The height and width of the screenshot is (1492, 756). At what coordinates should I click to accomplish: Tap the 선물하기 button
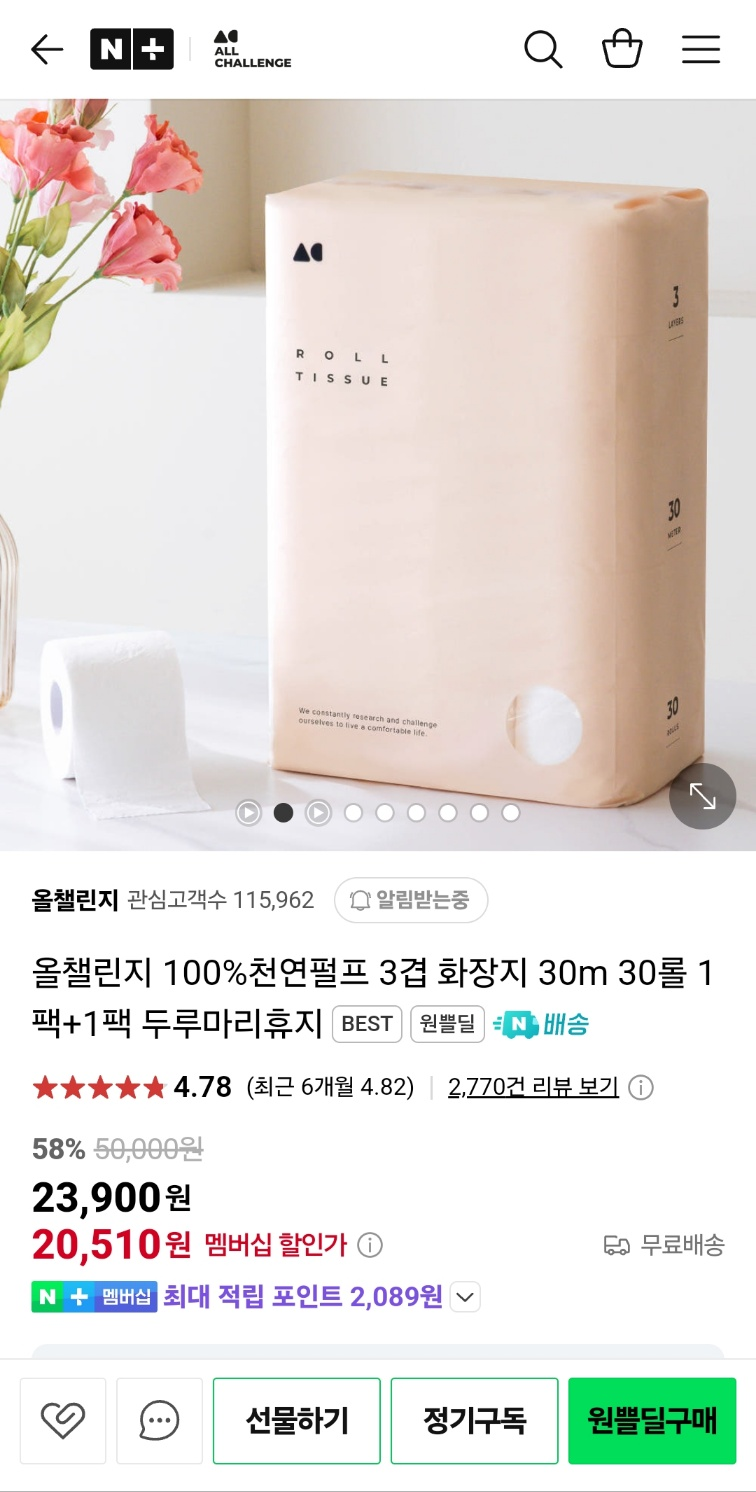point(297,1420)
